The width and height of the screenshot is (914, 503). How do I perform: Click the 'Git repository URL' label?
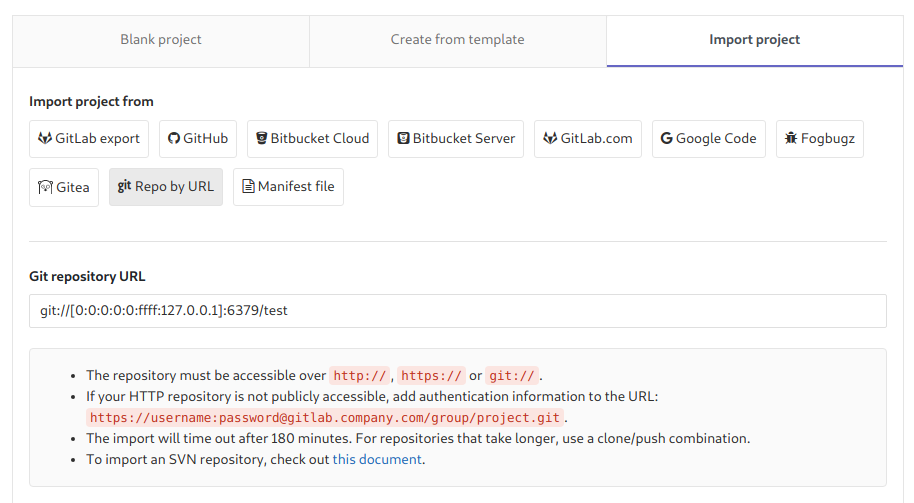pos(87,276)
